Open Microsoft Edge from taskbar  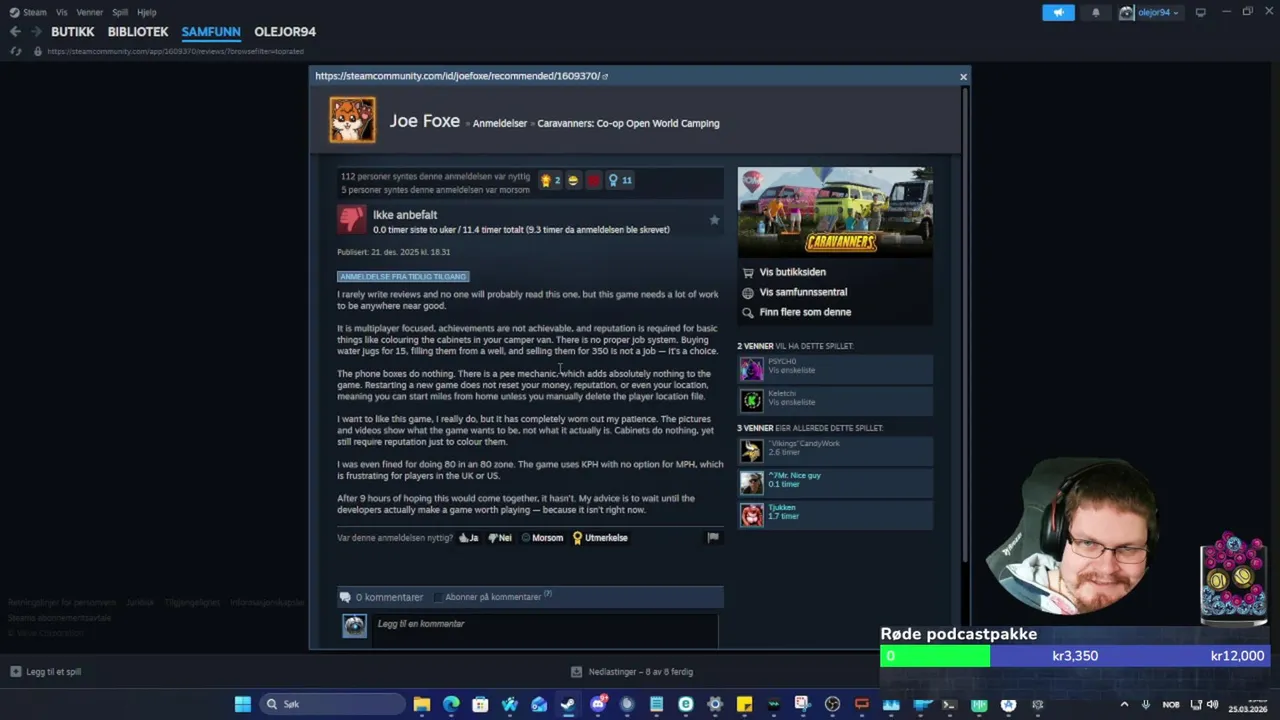click(451, 704)
